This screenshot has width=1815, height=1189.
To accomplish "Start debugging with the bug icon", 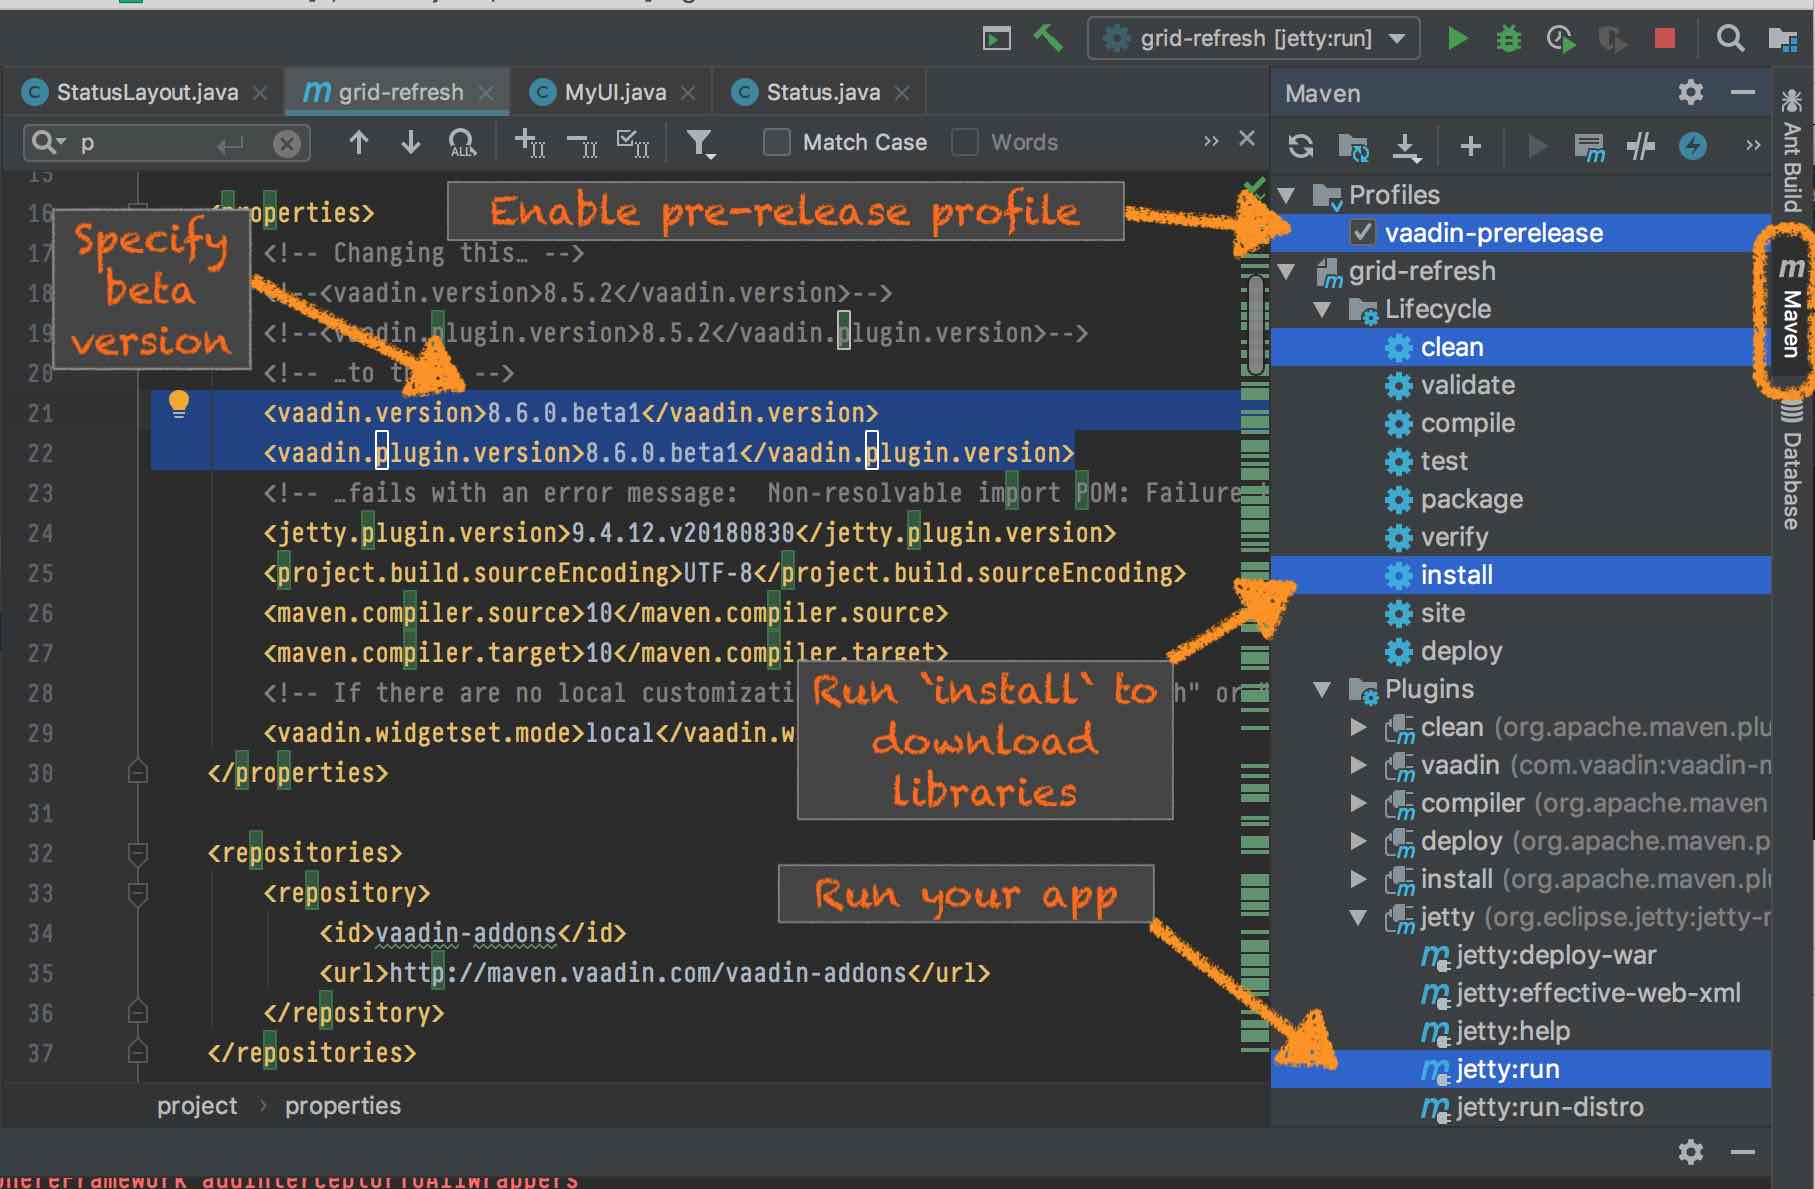I will click(1508, 39).
